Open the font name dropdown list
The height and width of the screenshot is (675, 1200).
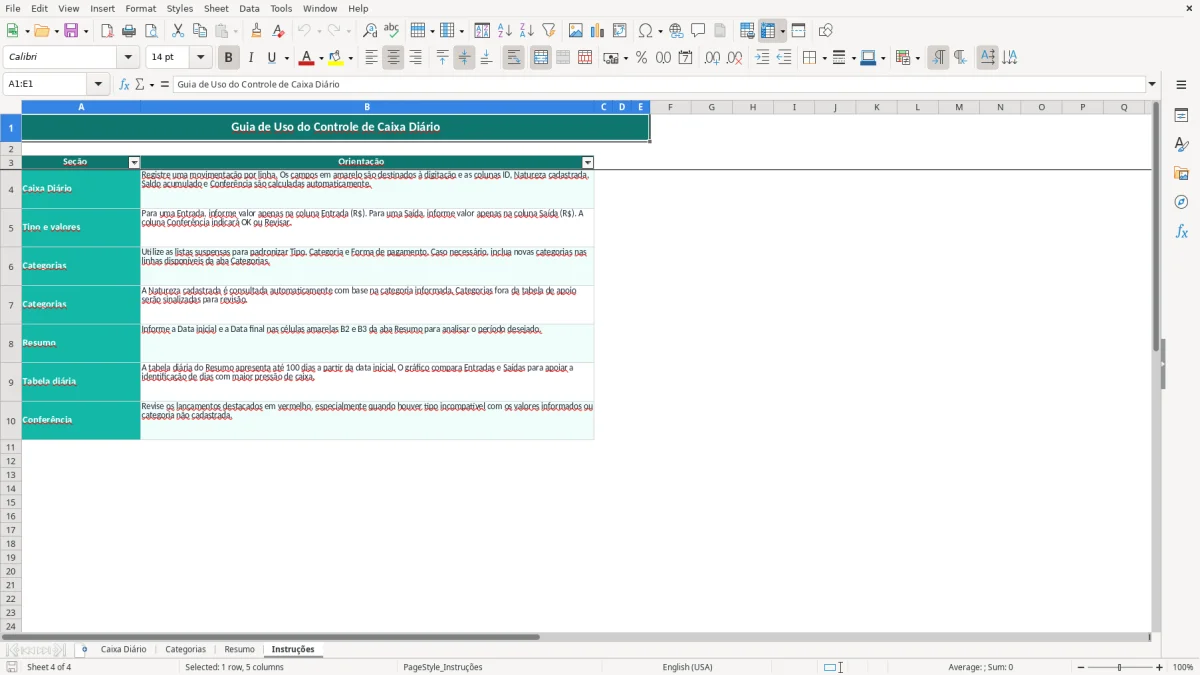(x=128, y=58)
